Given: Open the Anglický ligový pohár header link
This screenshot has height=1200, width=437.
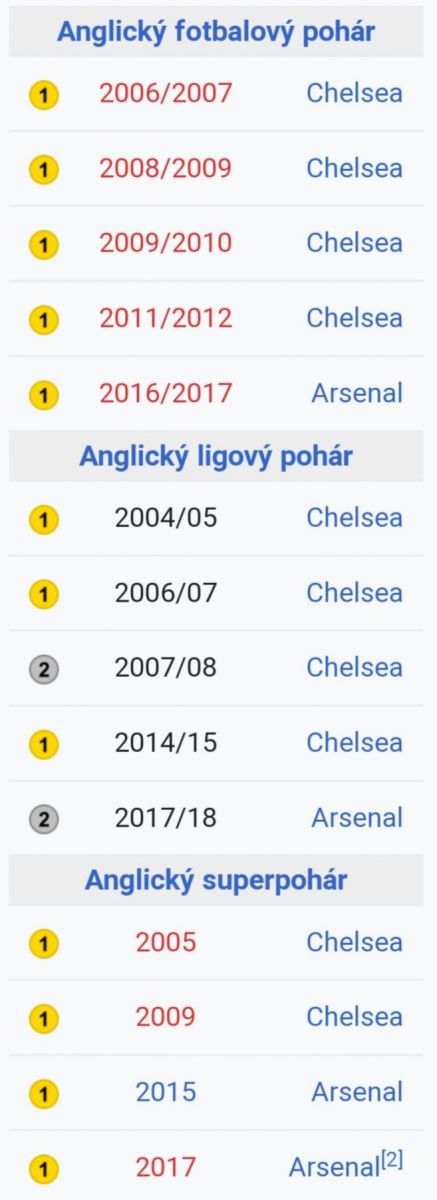Looking at the screenshot, I should pos(216,456).
